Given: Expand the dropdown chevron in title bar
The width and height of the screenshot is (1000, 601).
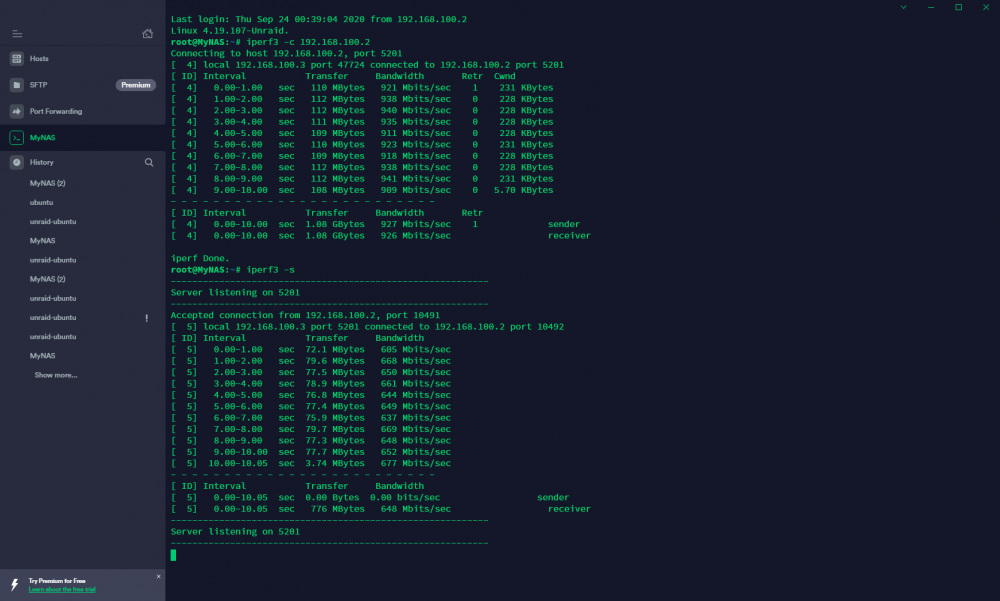Looking at the screenshot, I should [x=904, y=7].
